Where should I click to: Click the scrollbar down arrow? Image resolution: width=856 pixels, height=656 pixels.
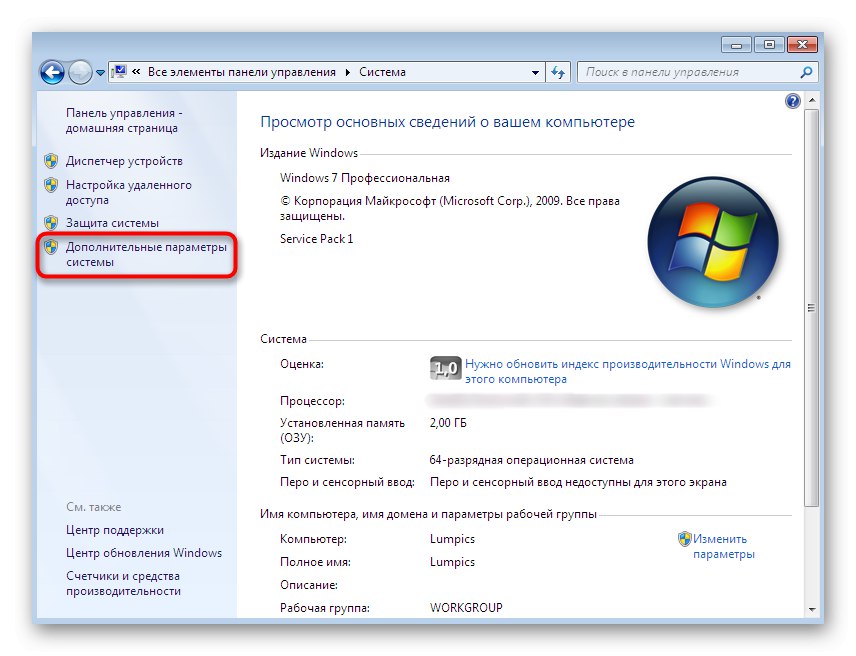(x=812, y=610)
